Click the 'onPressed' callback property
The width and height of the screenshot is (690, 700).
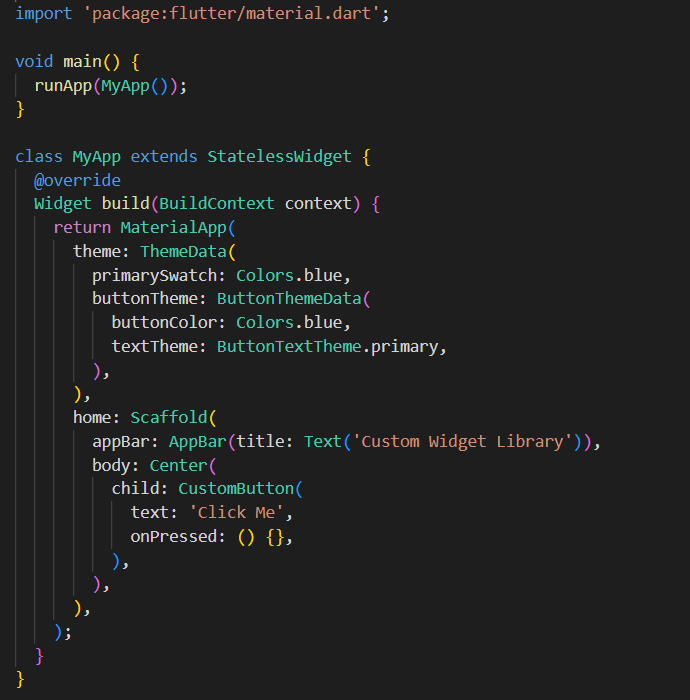174,537
